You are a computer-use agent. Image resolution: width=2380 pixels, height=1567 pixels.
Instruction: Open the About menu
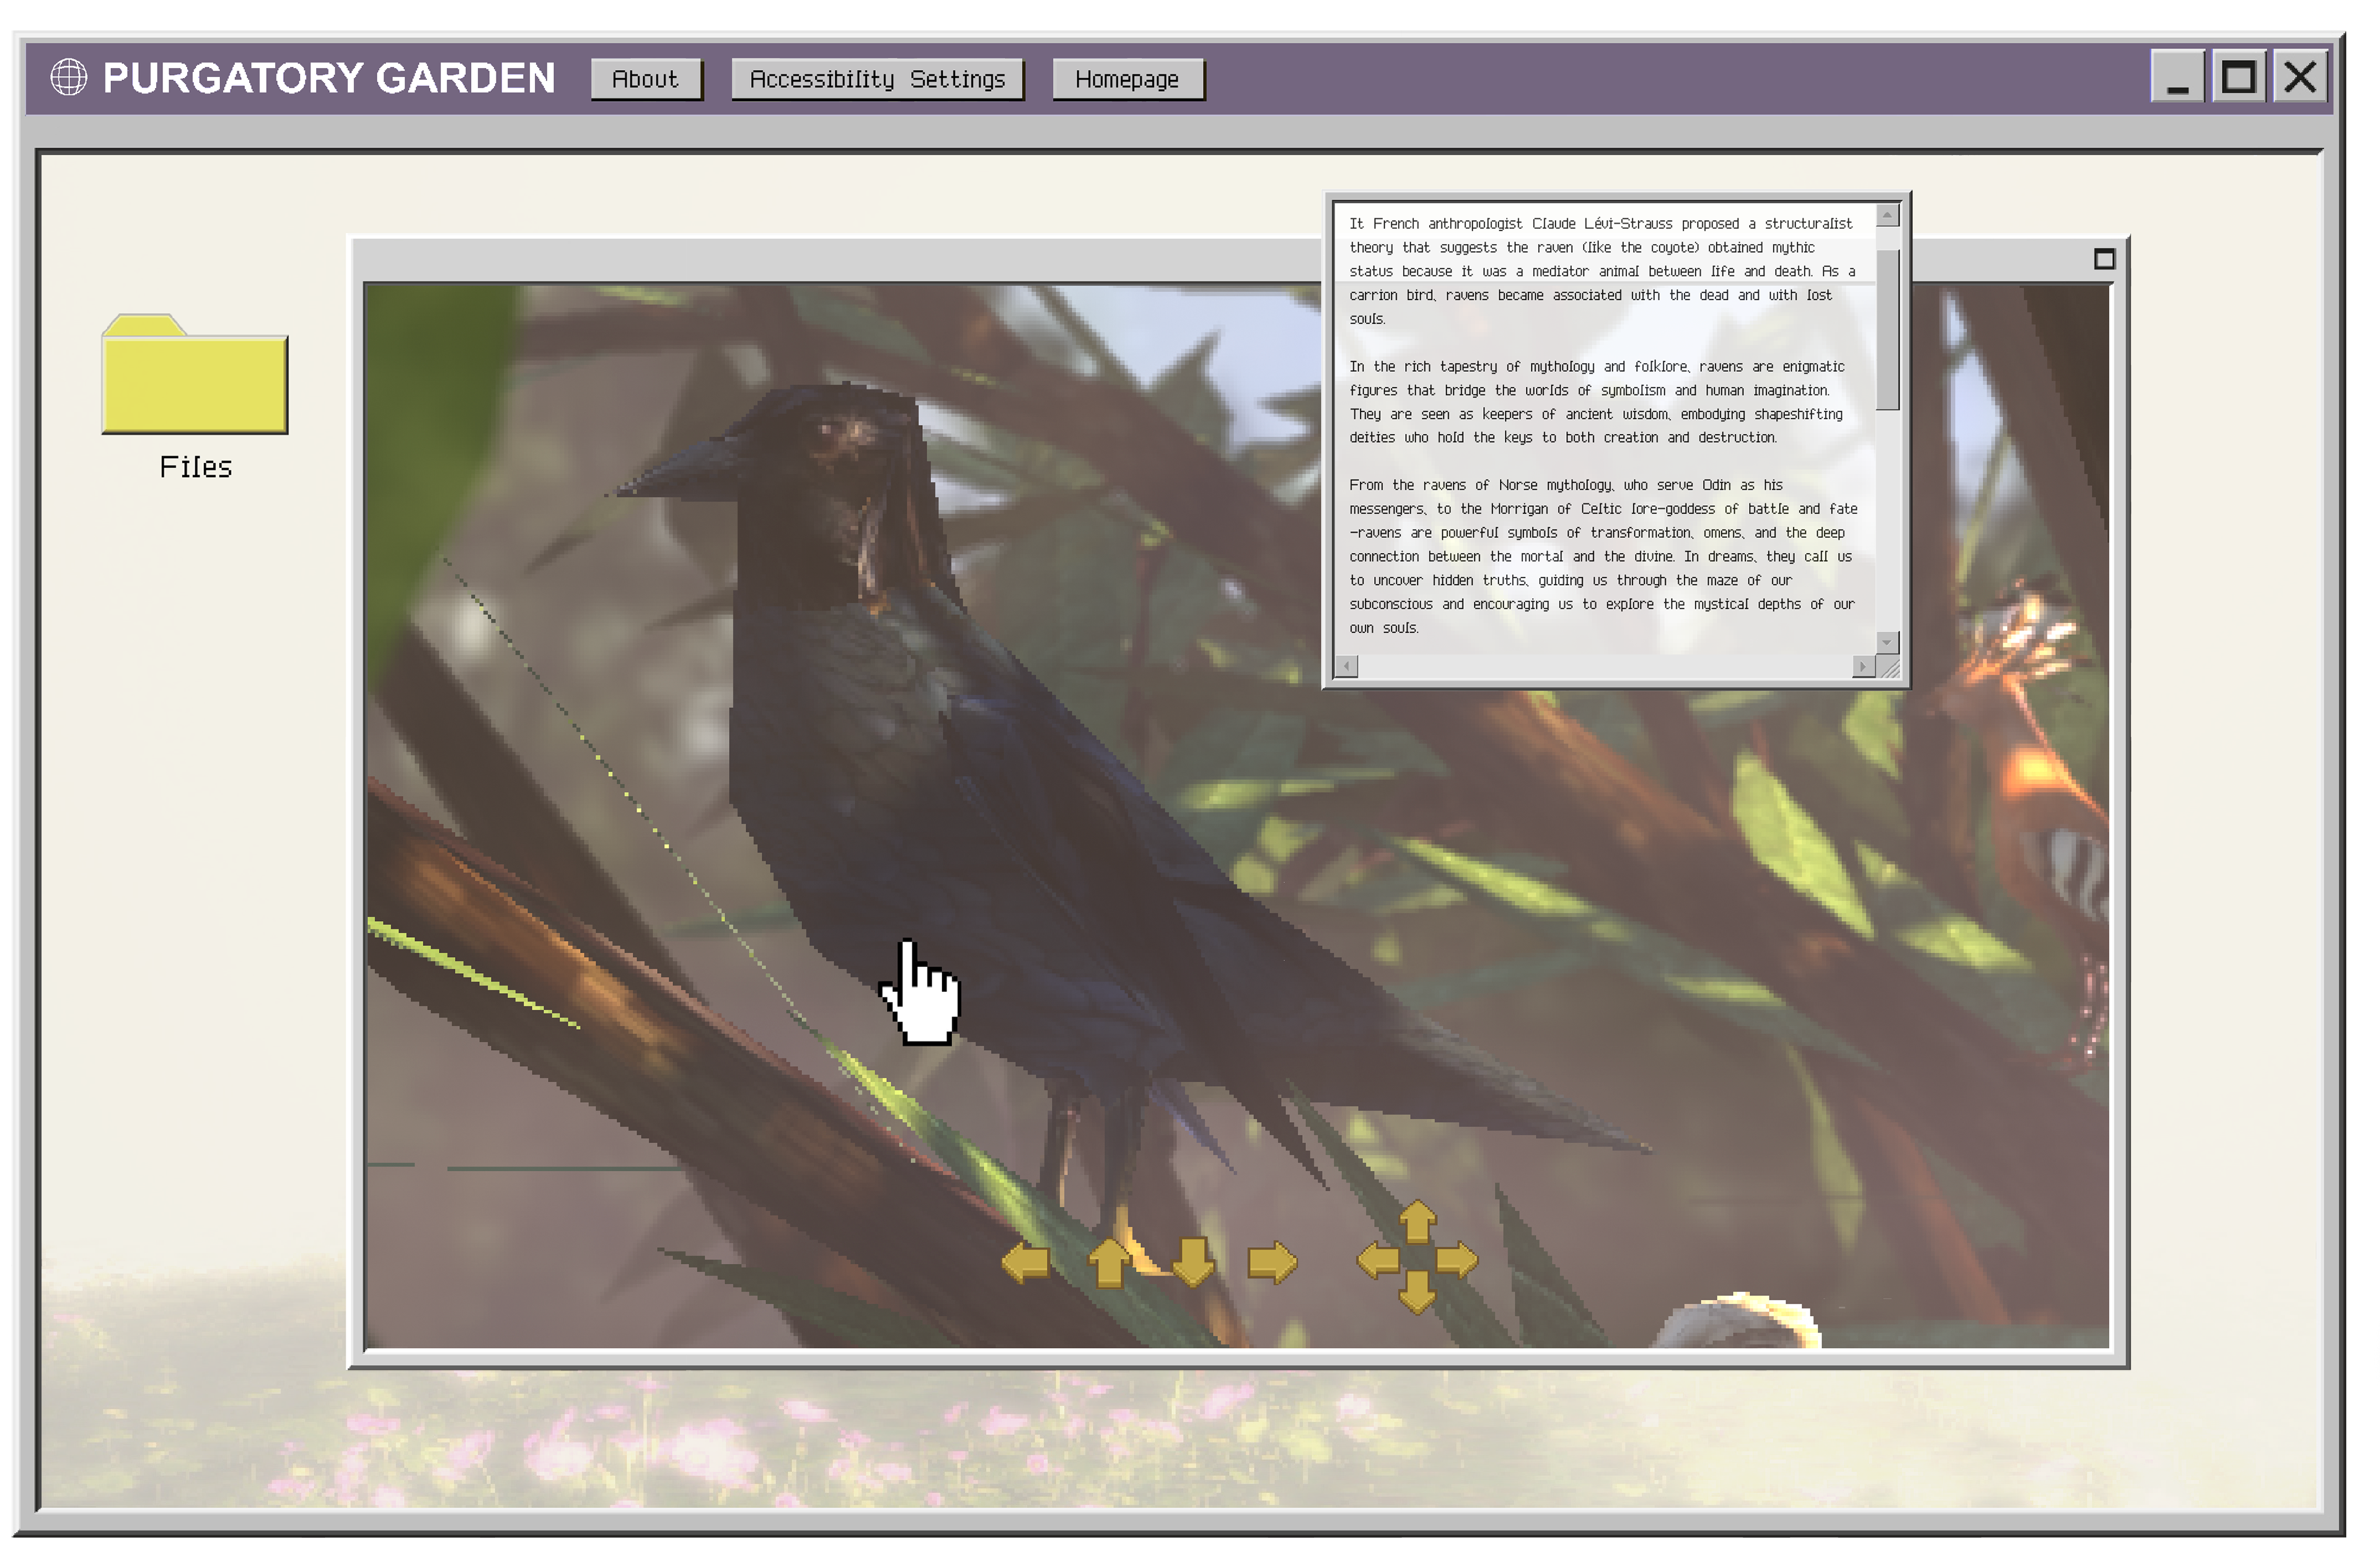coord(645,79)
